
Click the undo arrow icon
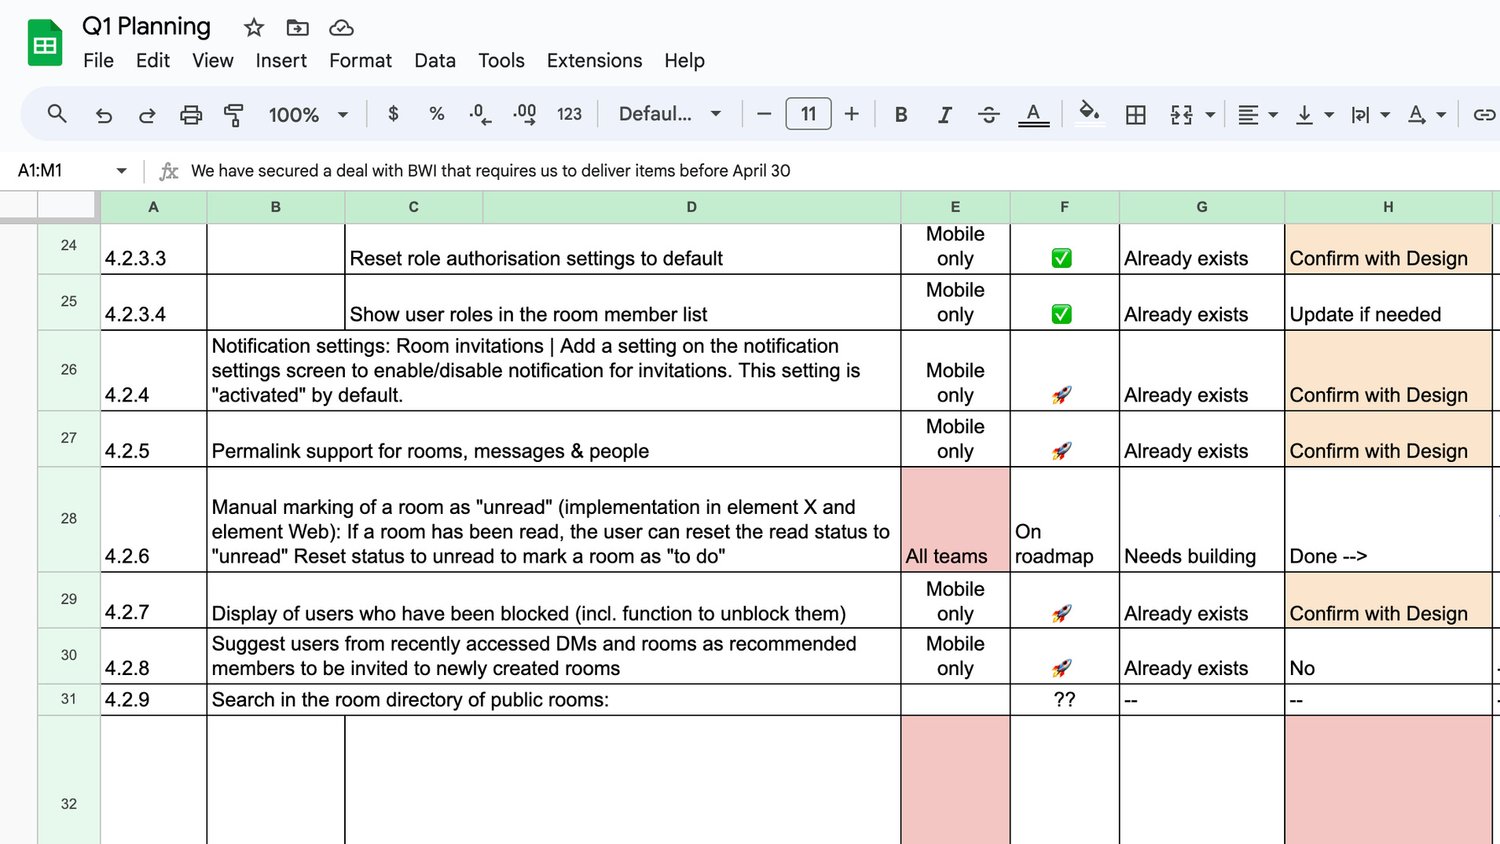[104, 115]
